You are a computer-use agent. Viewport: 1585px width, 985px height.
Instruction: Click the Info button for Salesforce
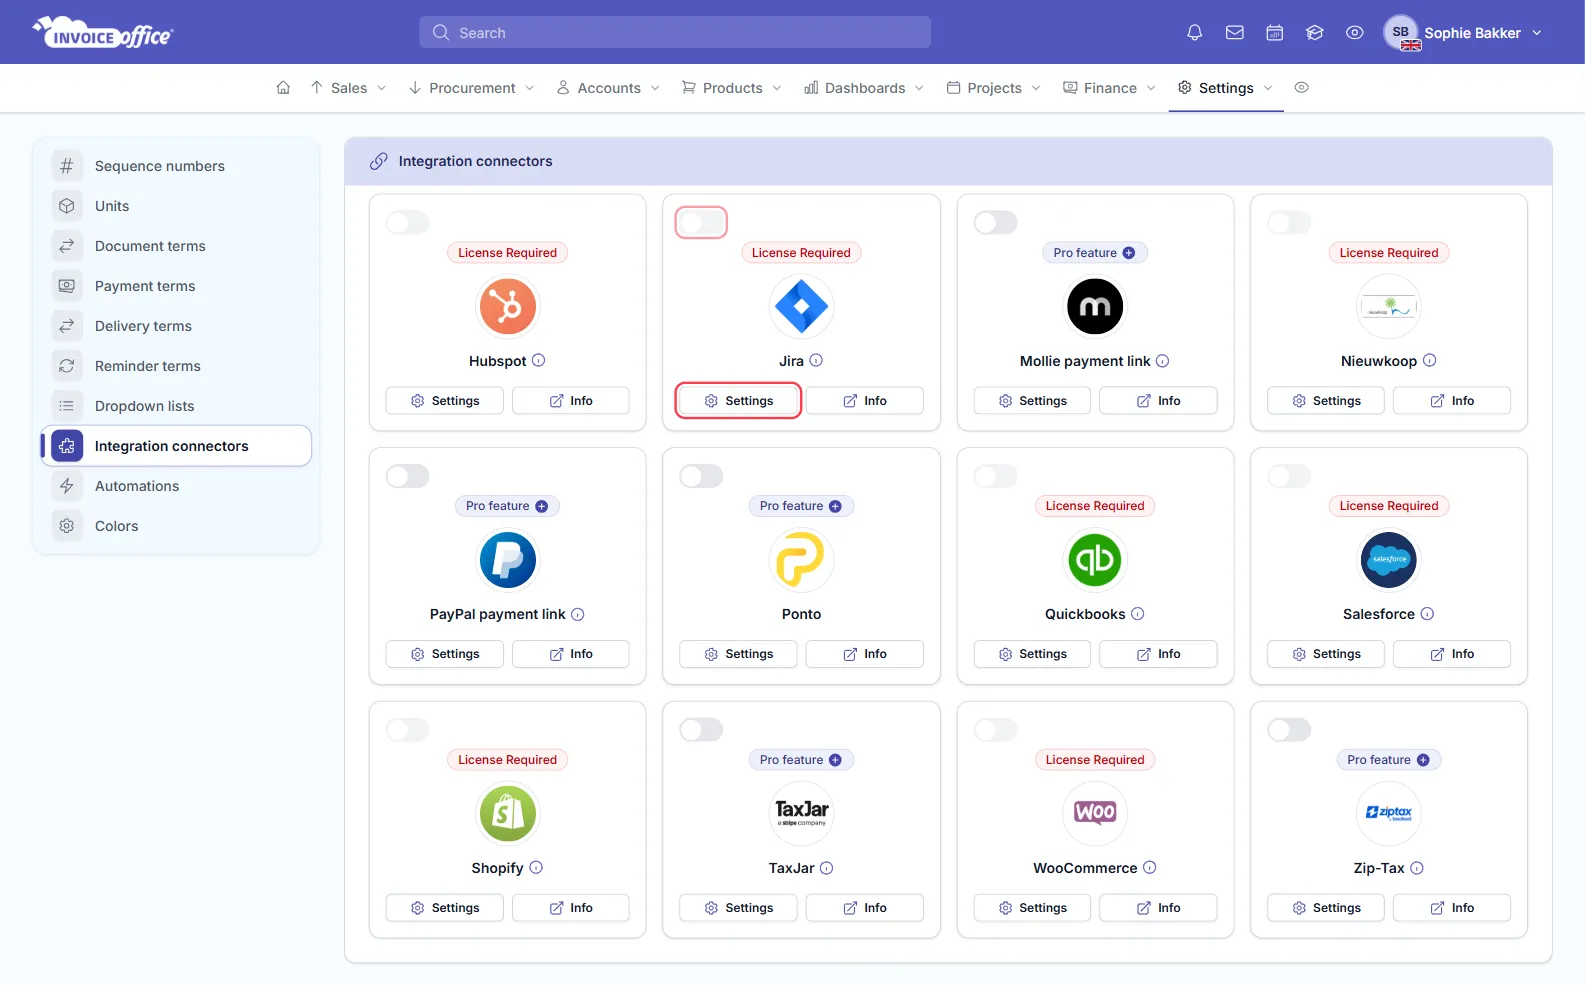pyautogui.click(x=1452, y=654)
